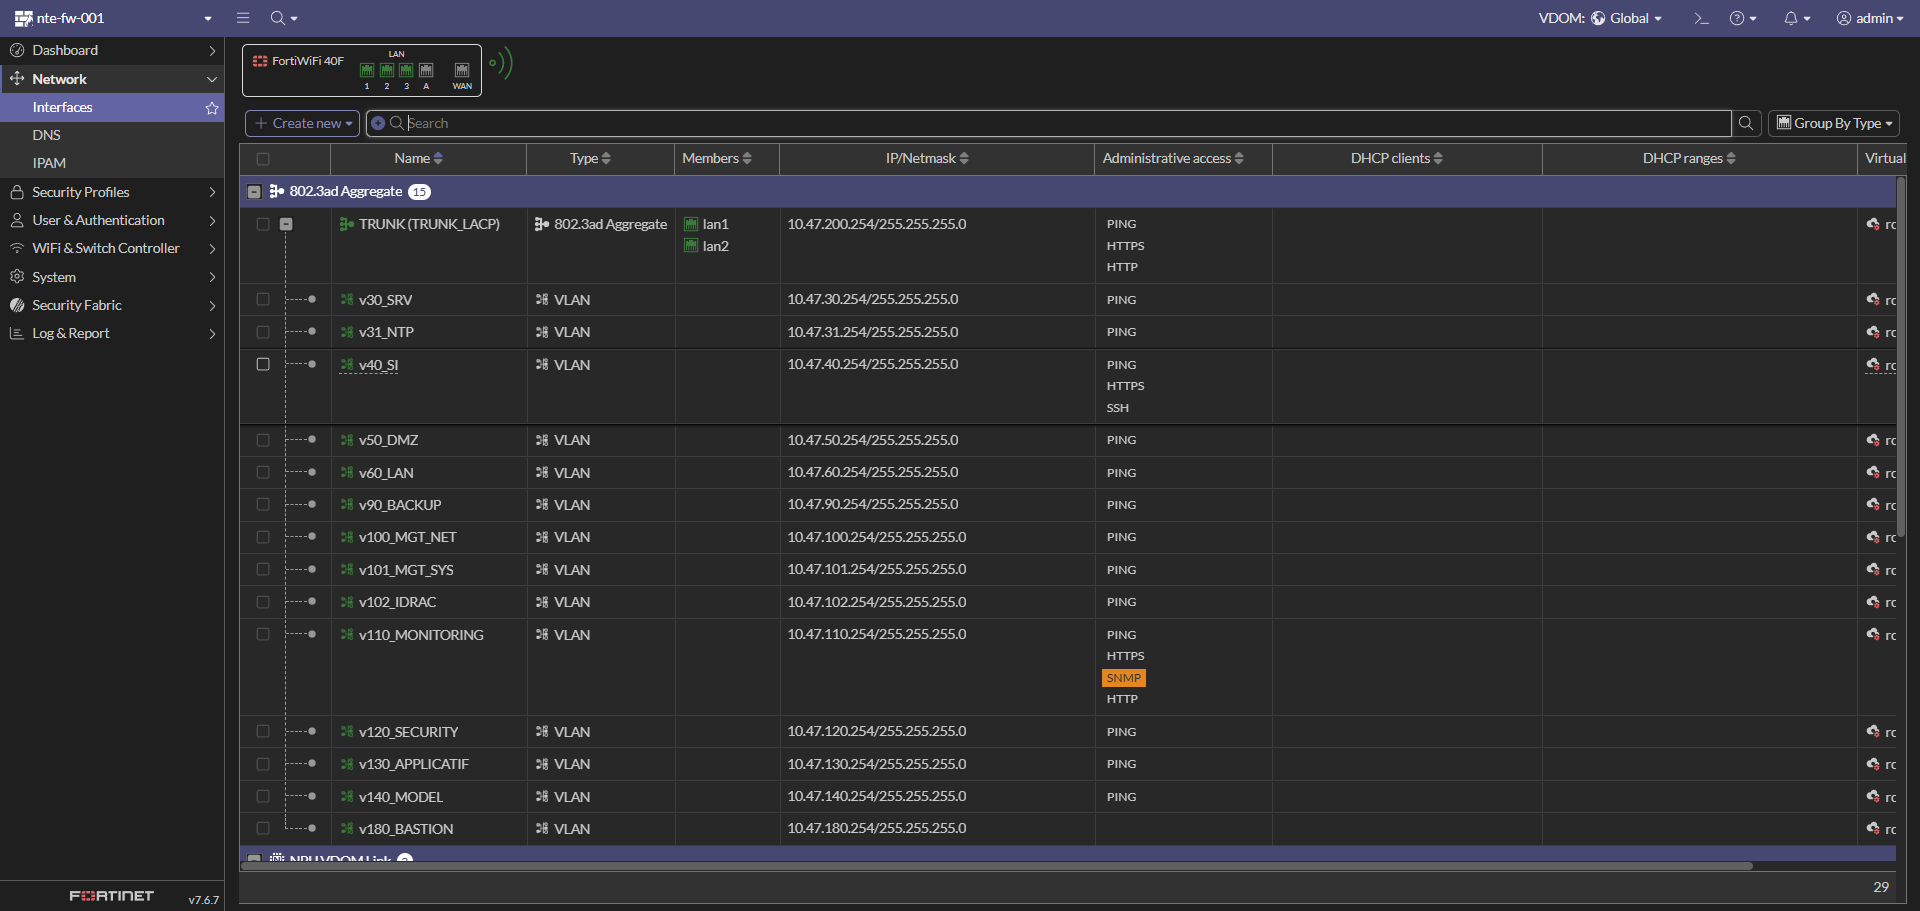Collapse the Network menu section
The height and width of the screenshot is (911, 1920).
[112, 79]
